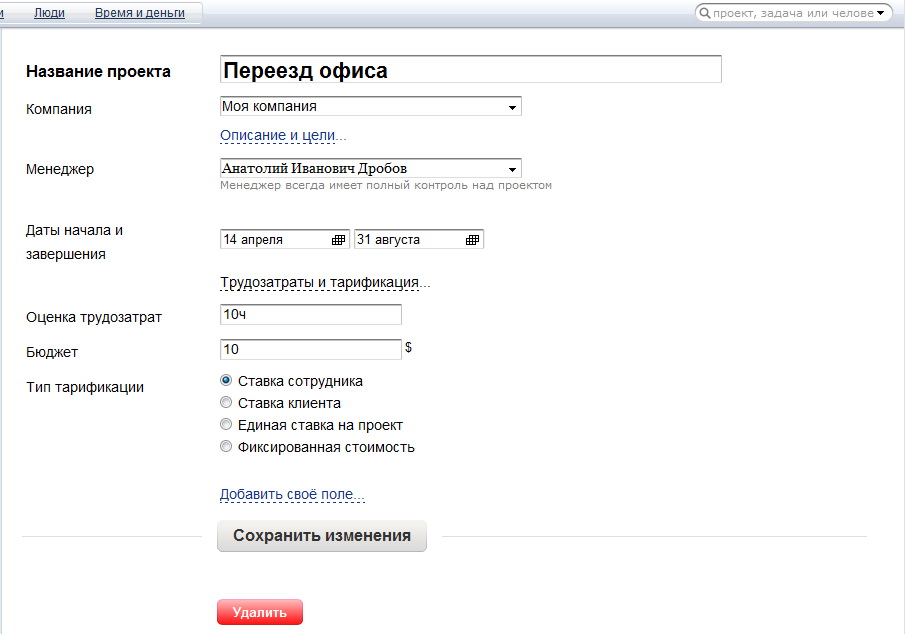The height and width of the screenshot is (634, 905).
Task: Click the red Удалить button
Action: pyautogui.click(x=259, y=613)
